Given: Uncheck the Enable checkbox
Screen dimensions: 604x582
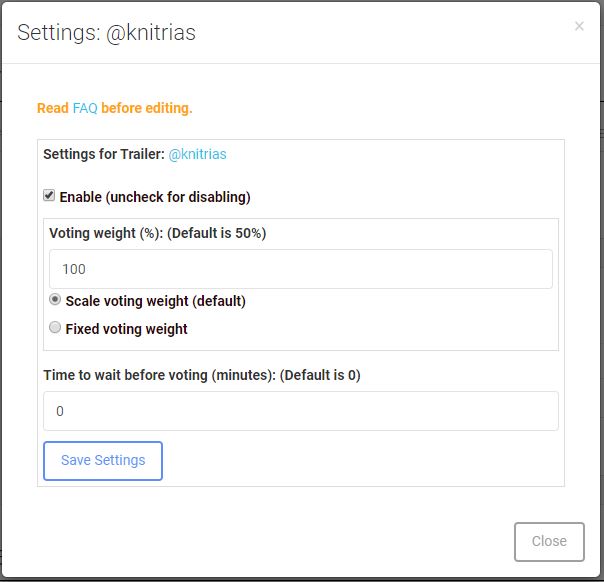Looking at the screenshot, I should 49,195.
